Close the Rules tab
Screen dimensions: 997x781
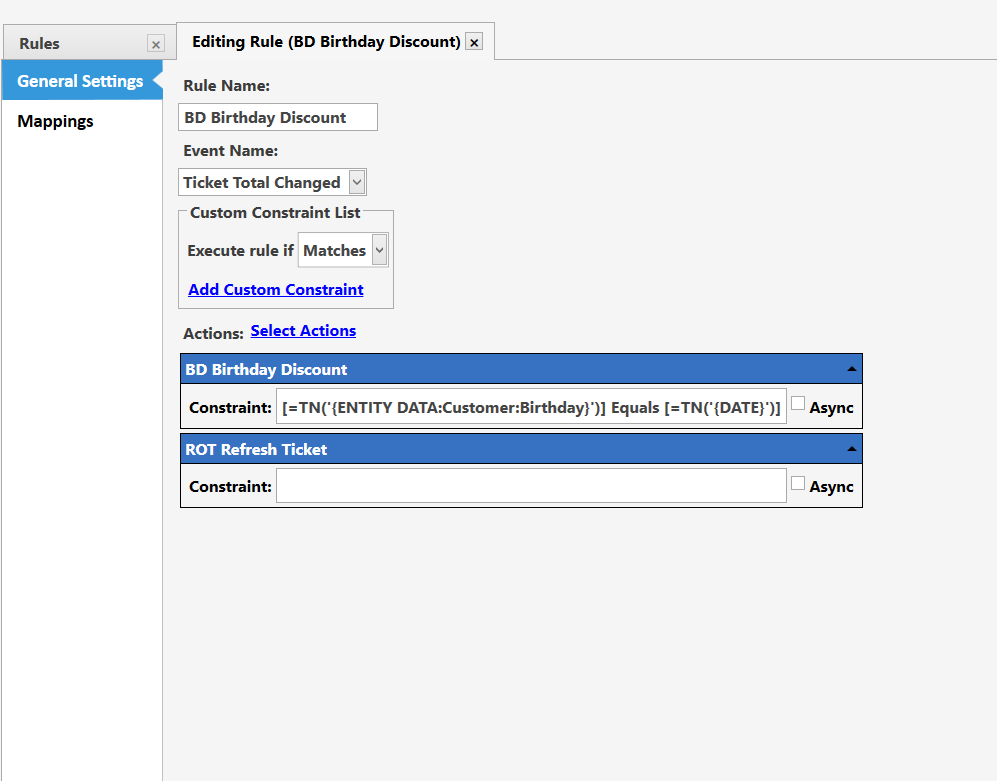click(156, 44)
